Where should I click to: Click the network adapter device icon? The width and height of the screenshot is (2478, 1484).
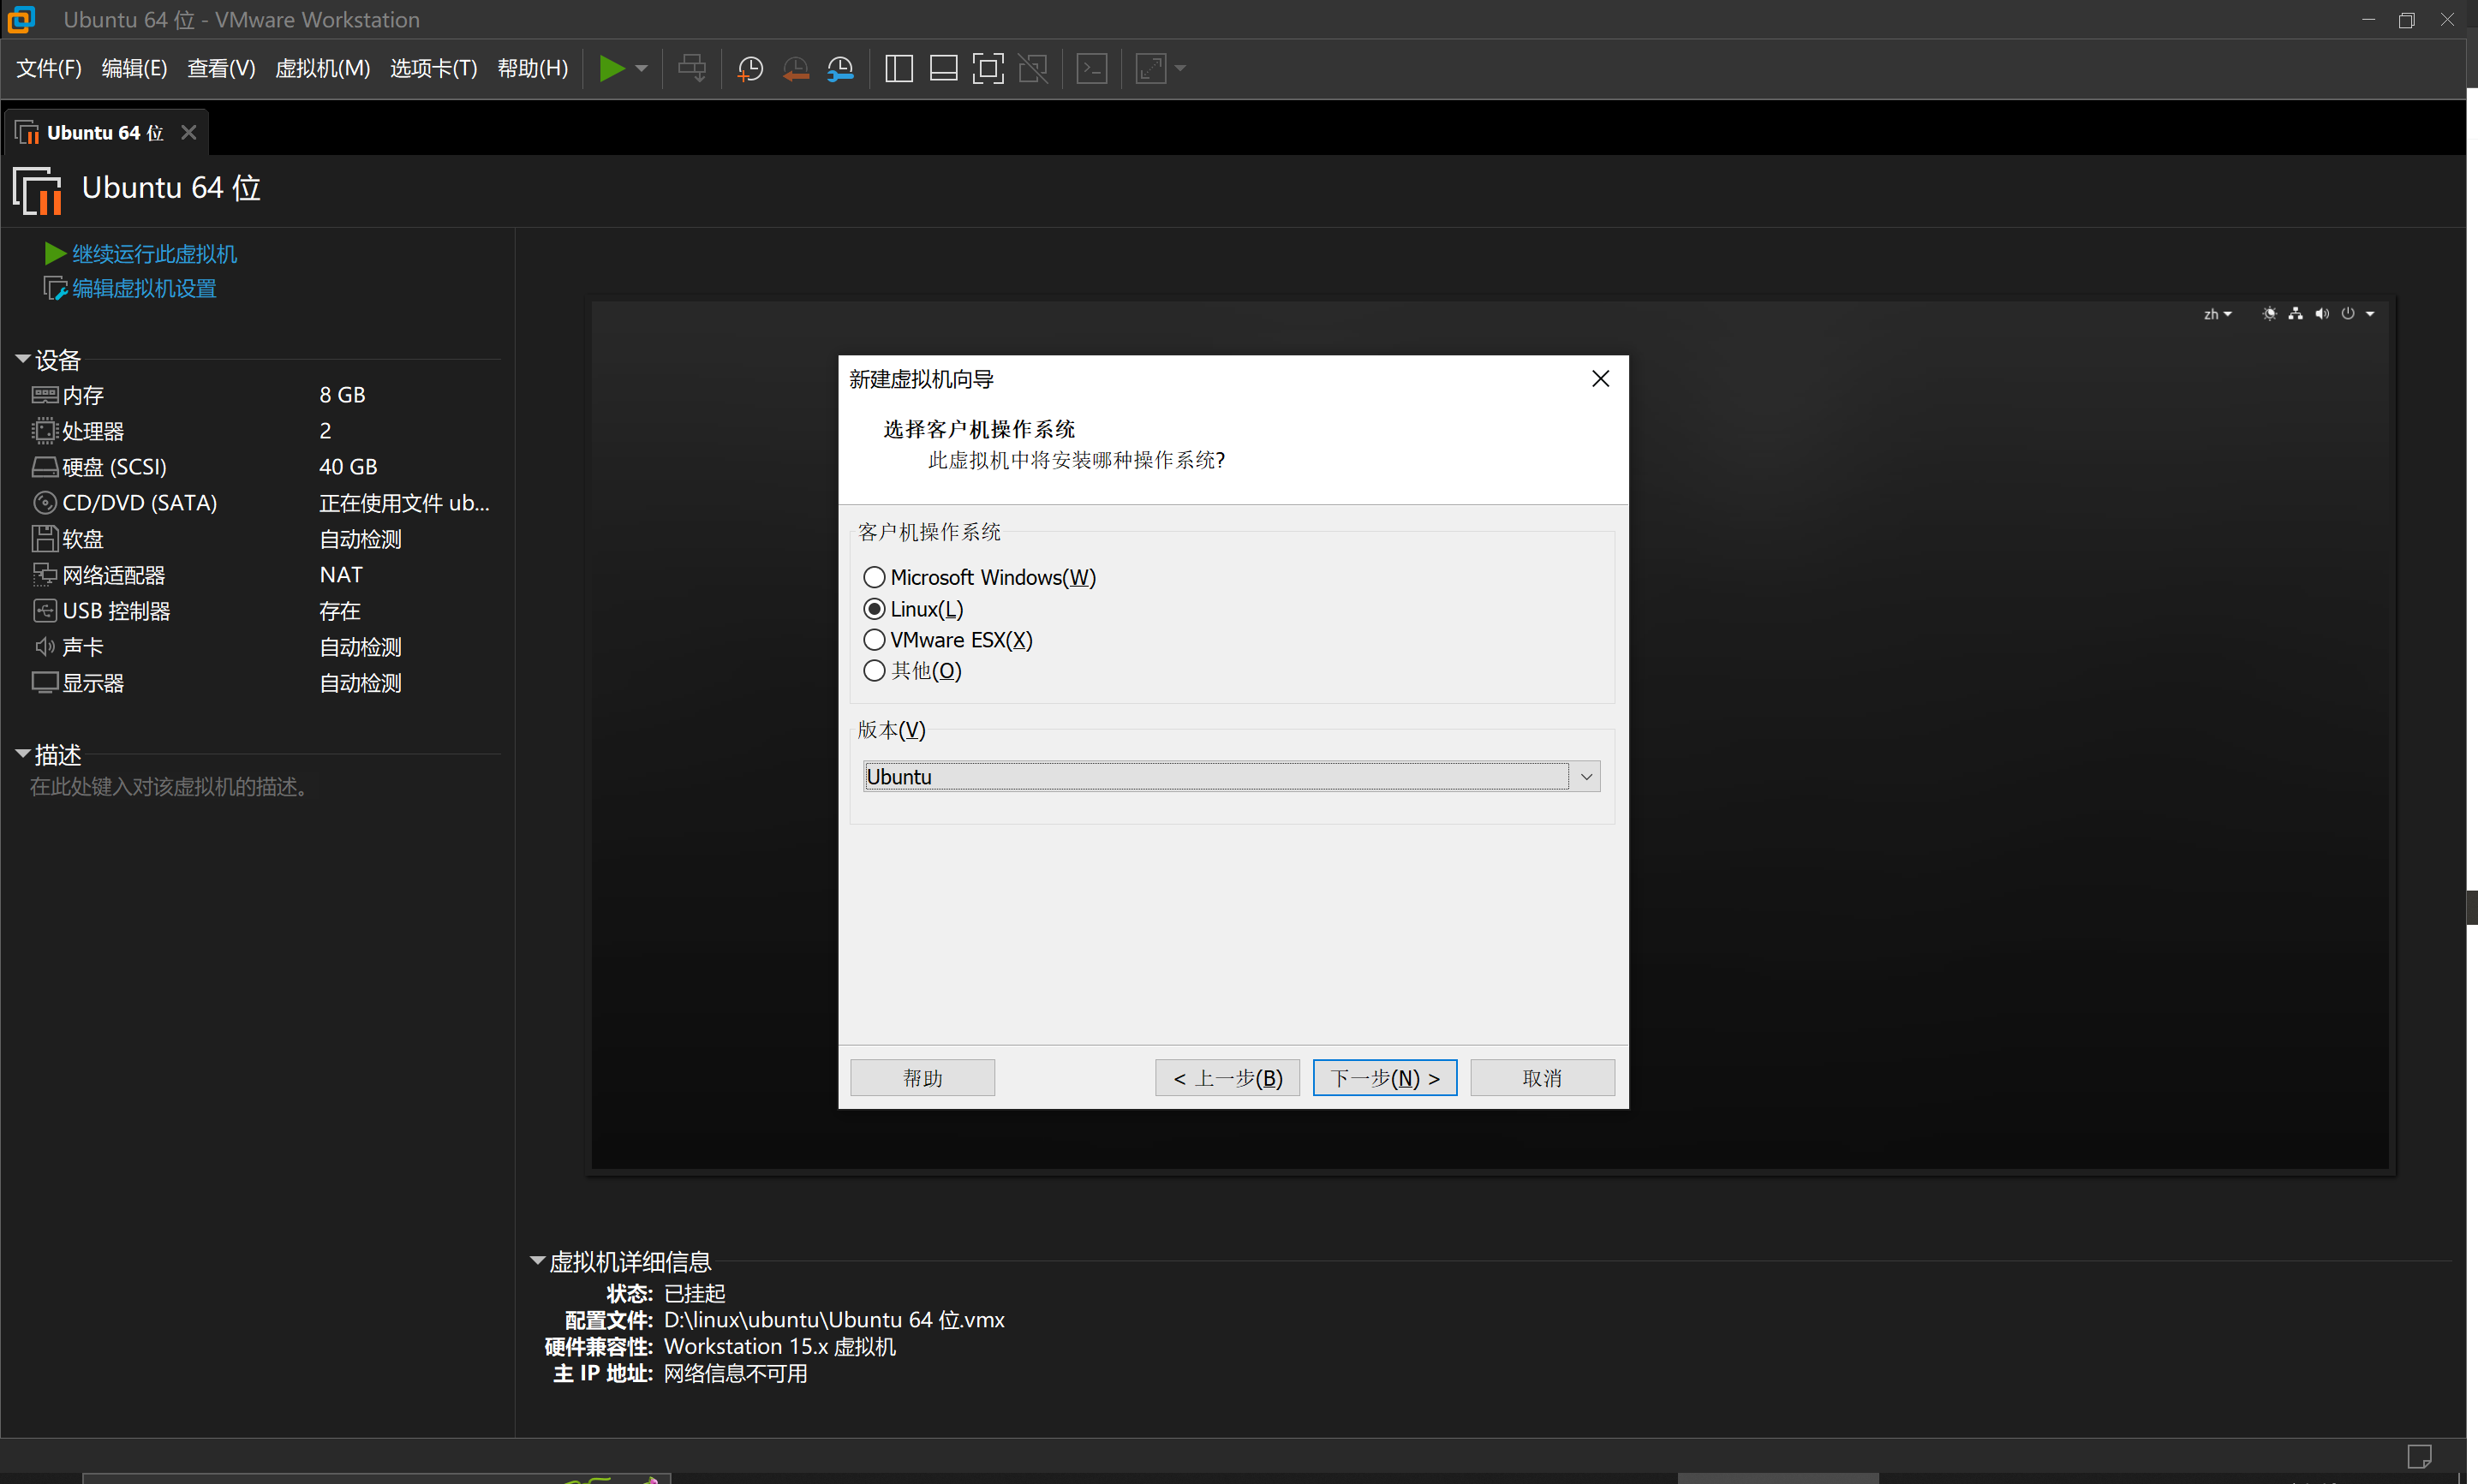click(x=45, y=575)
